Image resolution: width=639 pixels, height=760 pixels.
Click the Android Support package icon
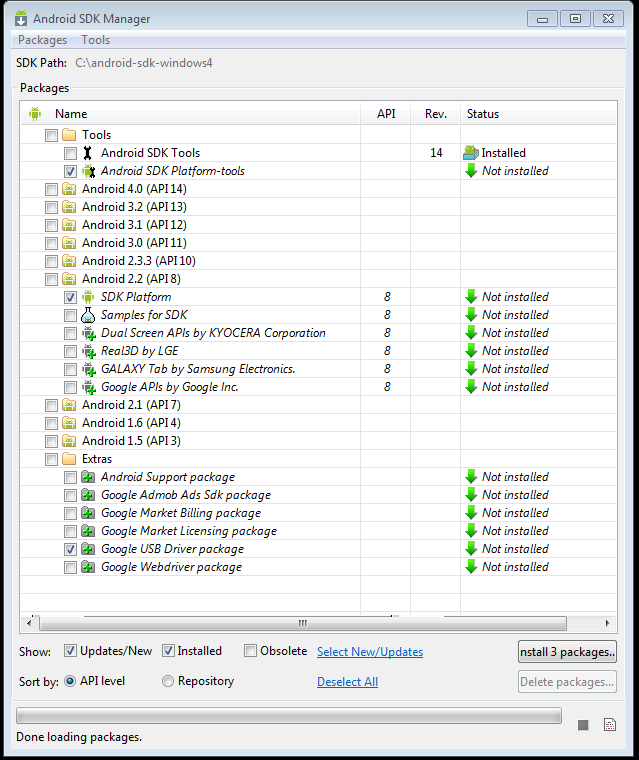88,477
